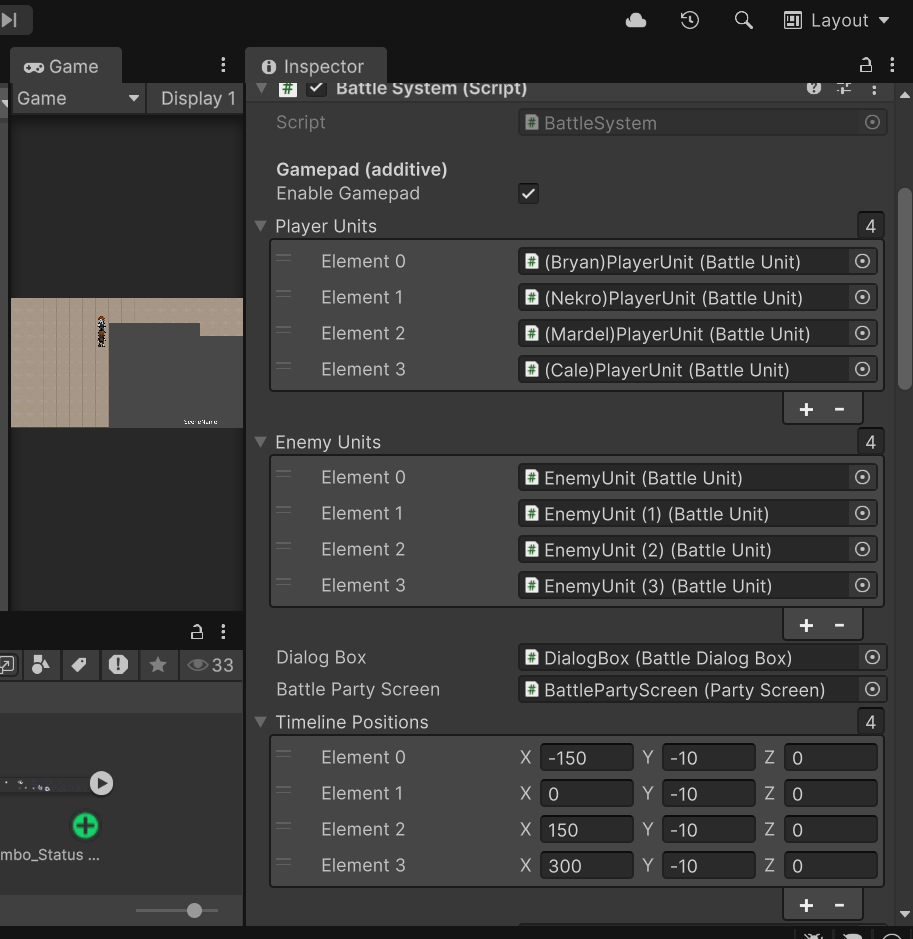Switch to the Inspector tab

coord(313,66)
